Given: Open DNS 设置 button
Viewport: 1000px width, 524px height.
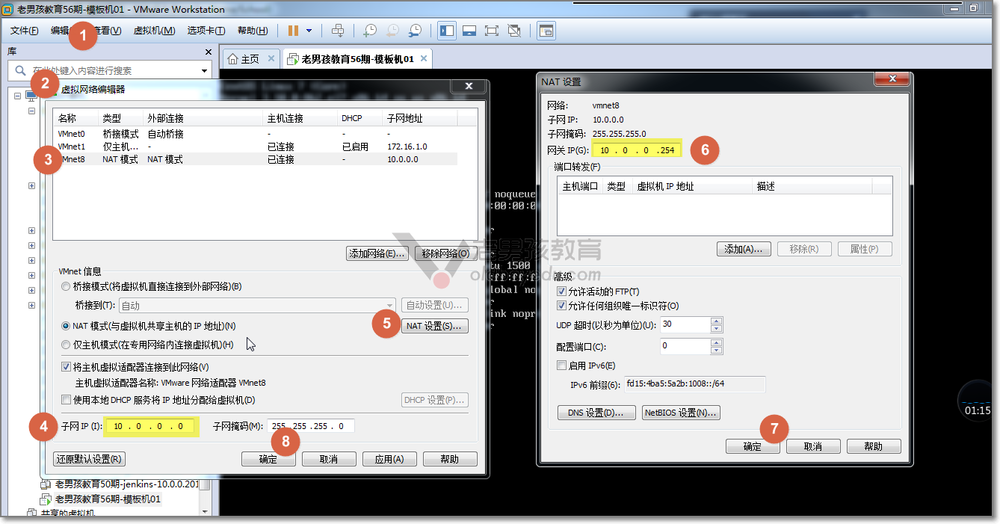Looking at the screenshot, I should 596,412.
